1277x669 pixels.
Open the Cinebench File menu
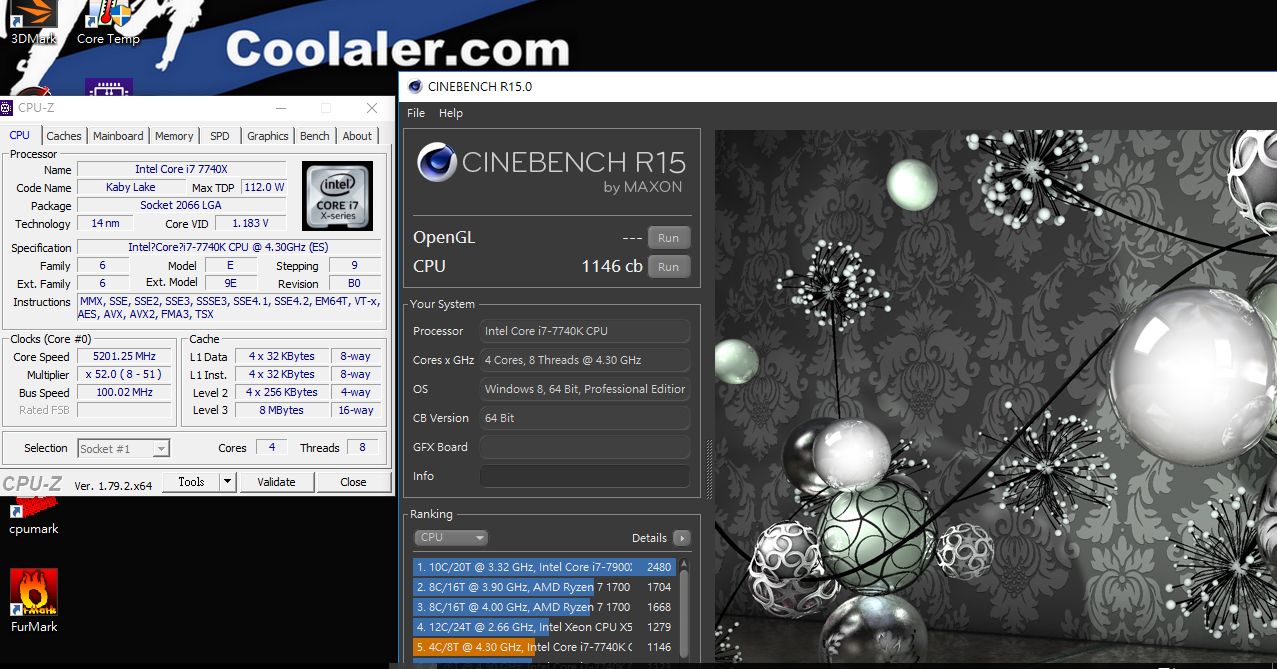click(416, 113)
